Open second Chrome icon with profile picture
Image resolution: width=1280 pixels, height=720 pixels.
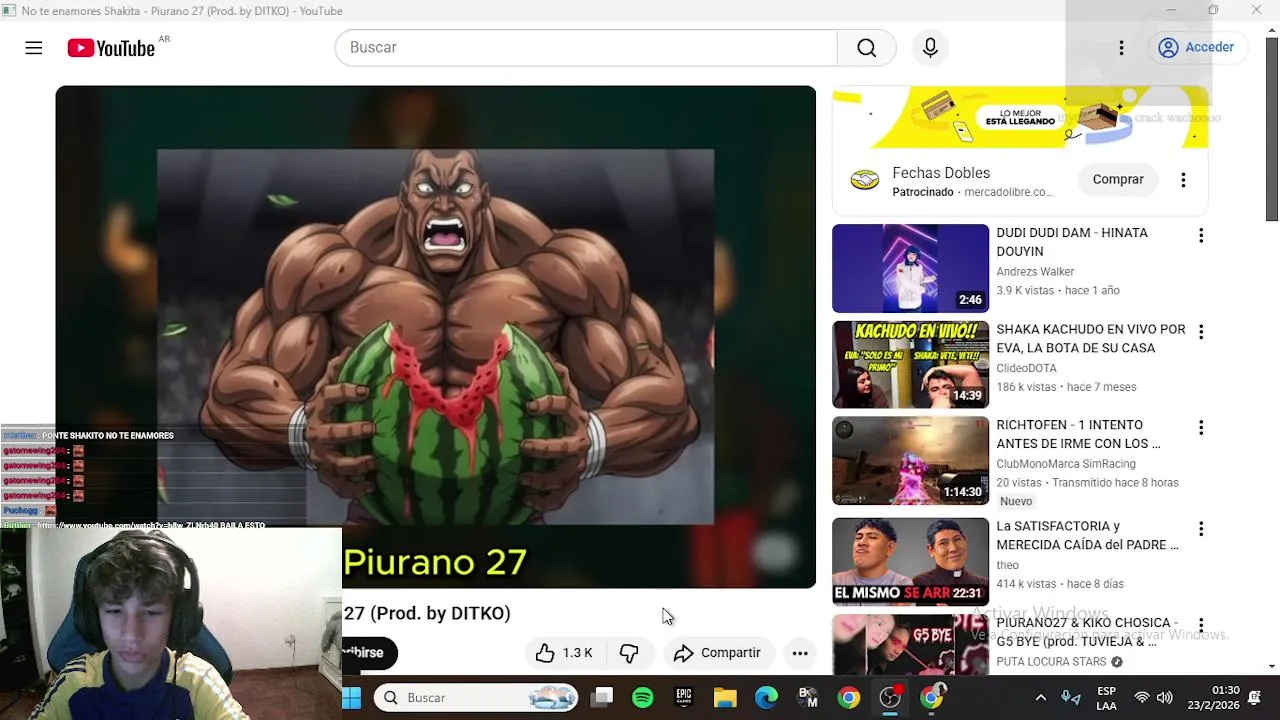(931, 698)
